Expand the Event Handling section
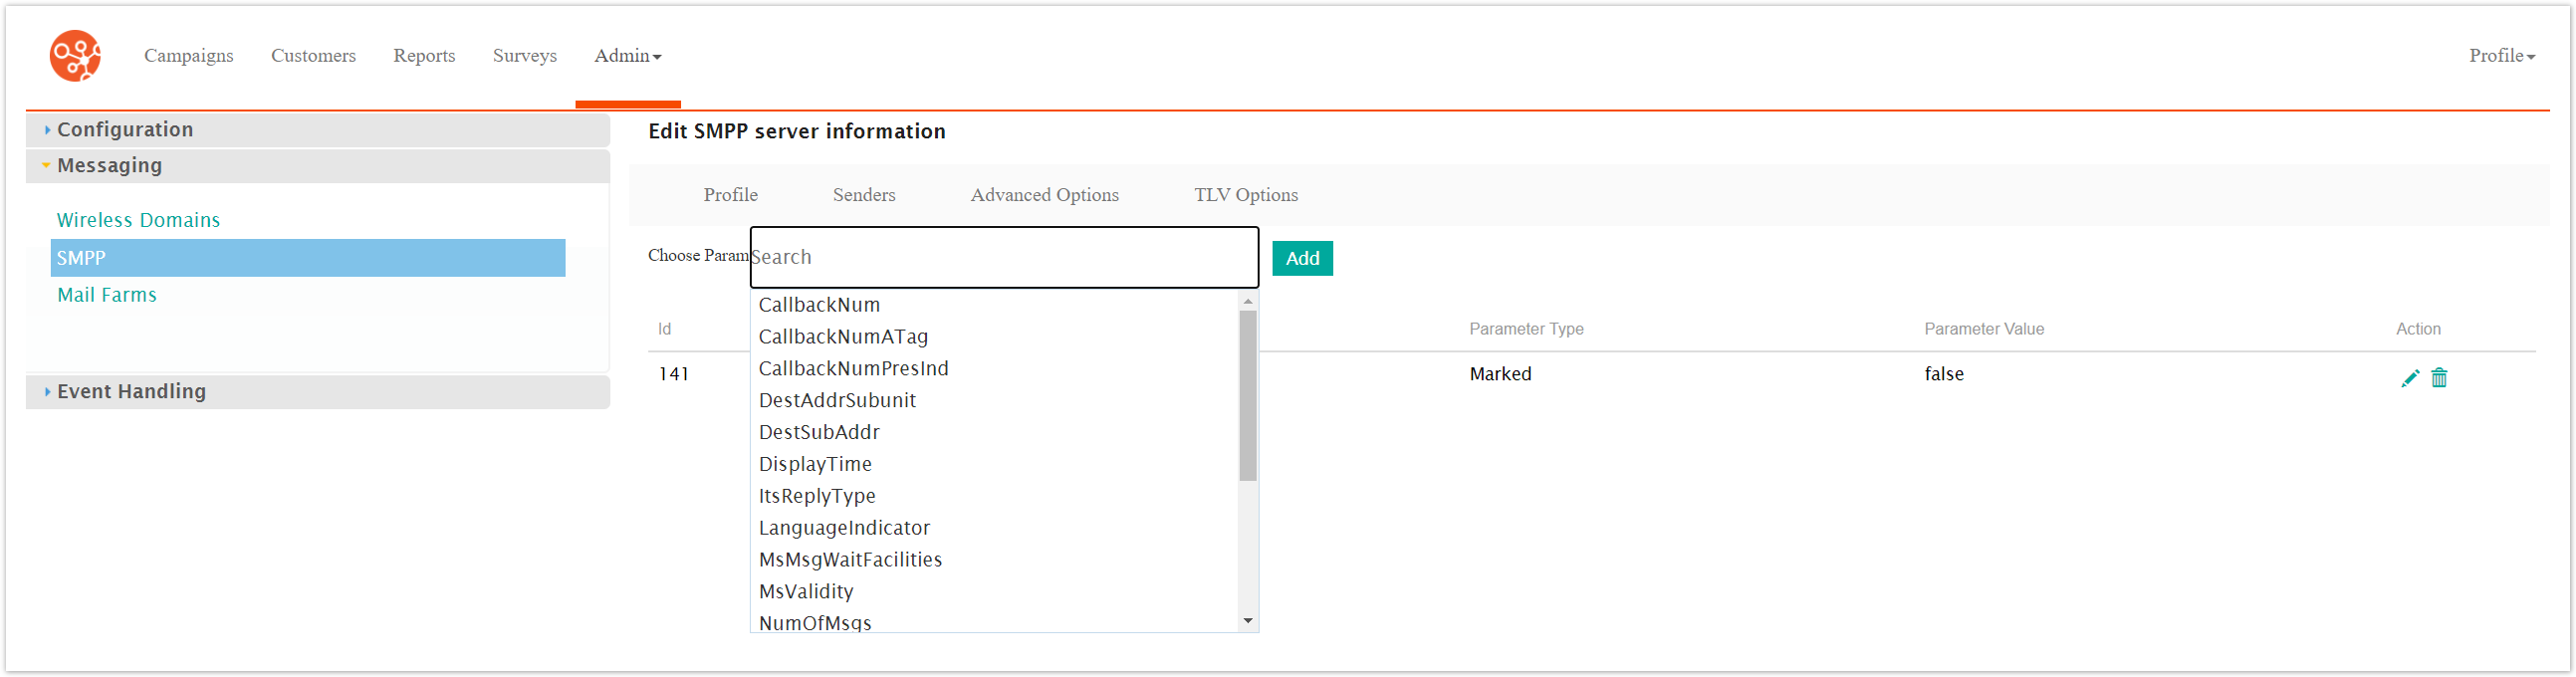 point(130,392)
